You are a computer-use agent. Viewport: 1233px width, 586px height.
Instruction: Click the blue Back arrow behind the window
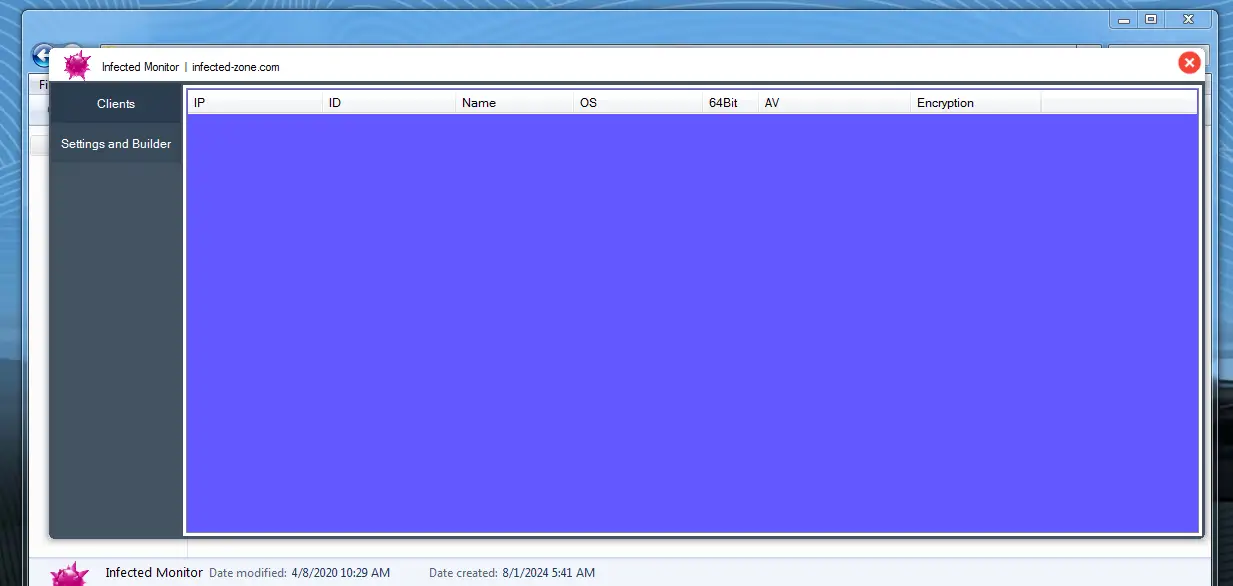[43, 55]
